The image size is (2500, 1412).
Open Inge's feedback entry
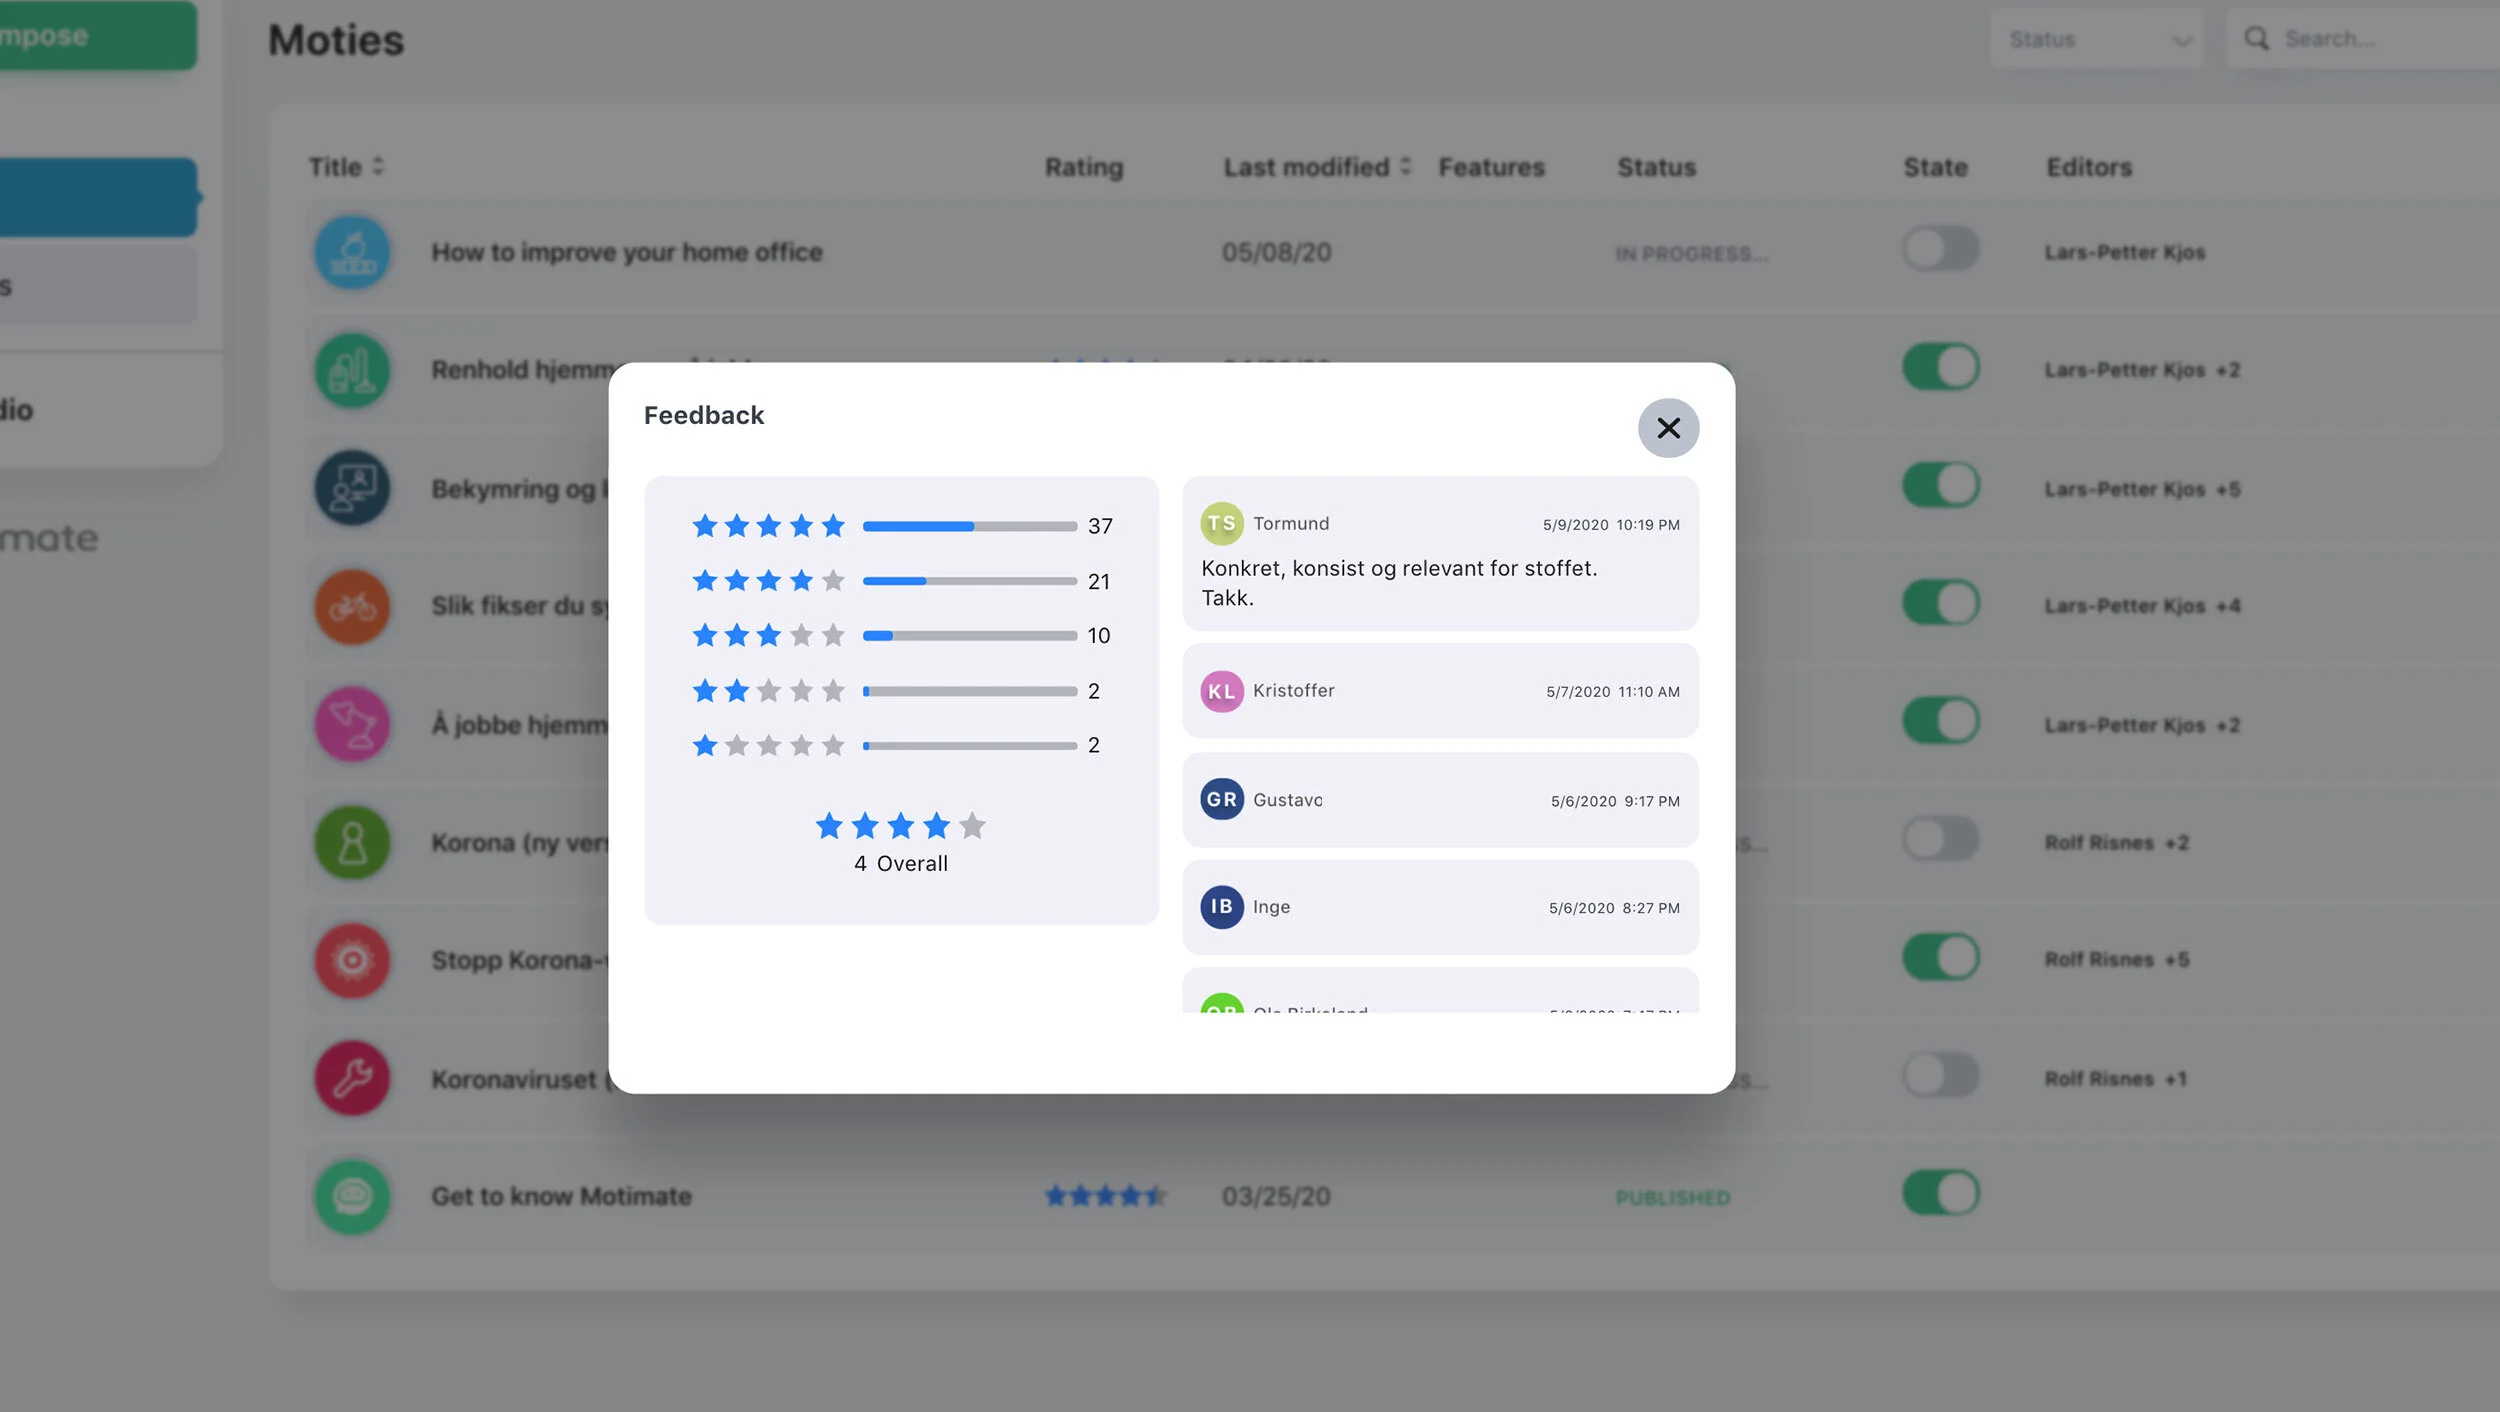pyautogui.click(x=1439, y=907)
